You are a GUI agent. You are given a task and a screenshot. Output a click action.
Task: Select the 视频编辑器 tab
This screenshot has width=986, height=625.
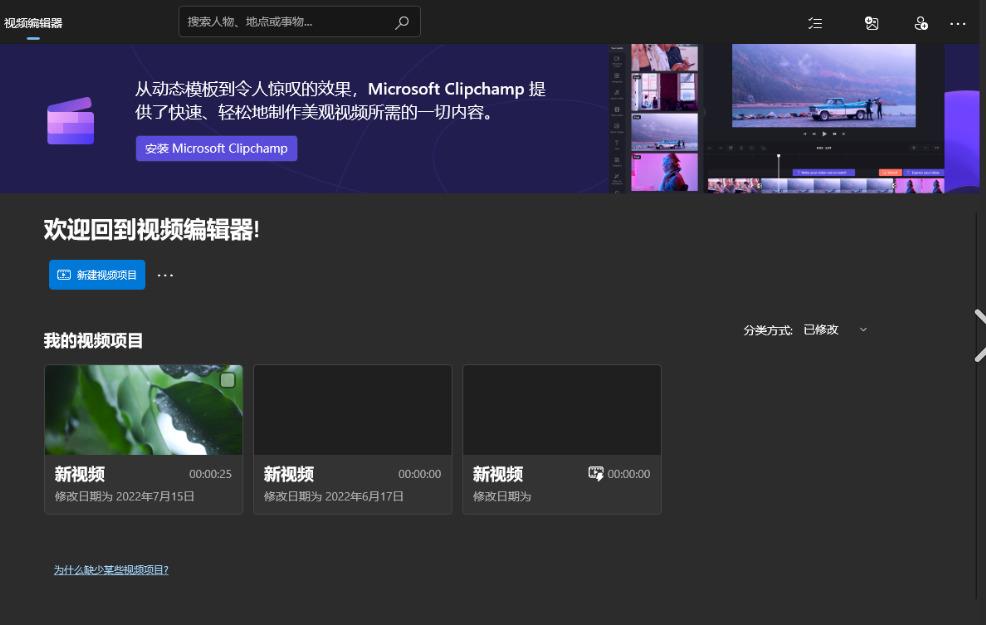[x=33, y=23]
